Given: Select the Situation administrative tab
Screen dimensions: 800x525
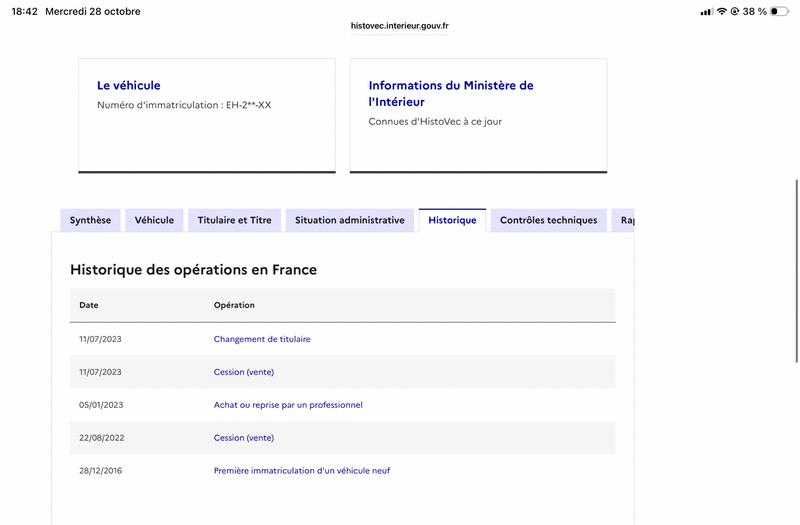Looking at the screenshot, I should 349,220.
